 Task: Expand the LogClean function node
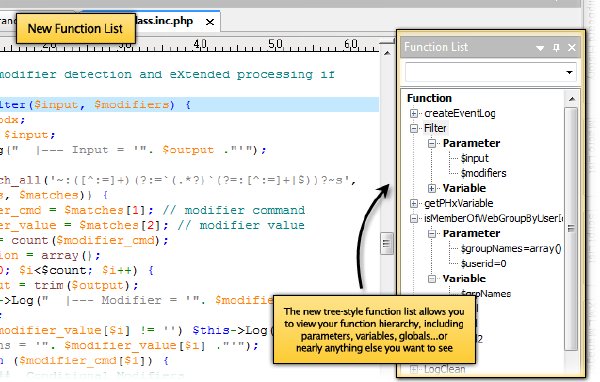(x=414, y=369)
